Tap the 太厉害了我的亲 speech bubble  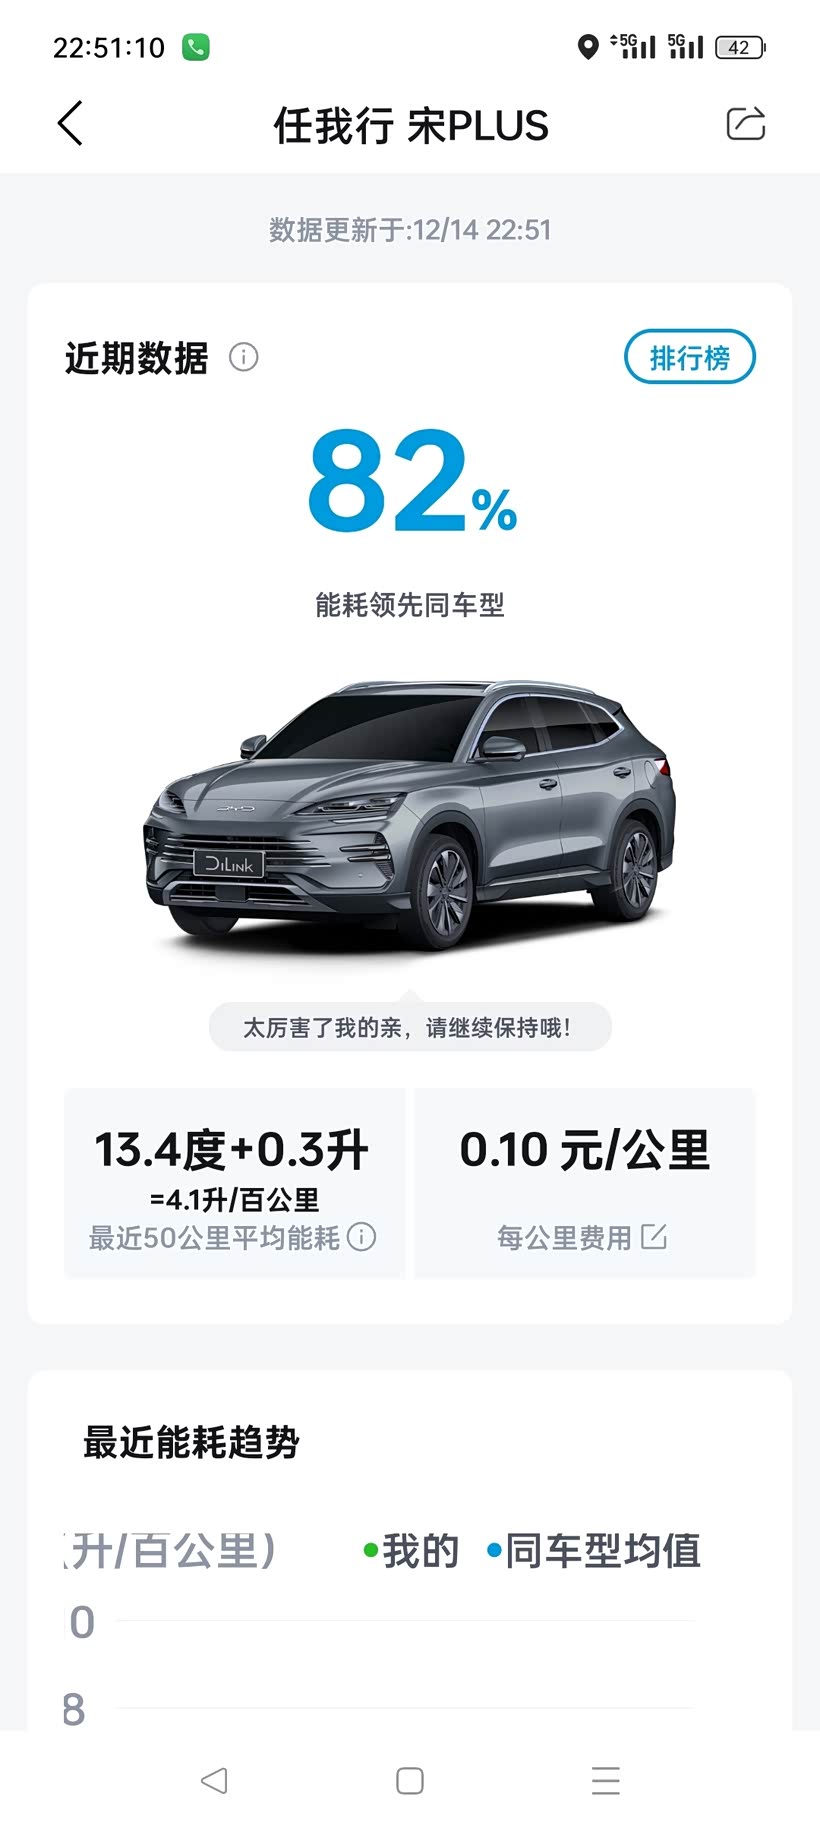coord(410,1027)
